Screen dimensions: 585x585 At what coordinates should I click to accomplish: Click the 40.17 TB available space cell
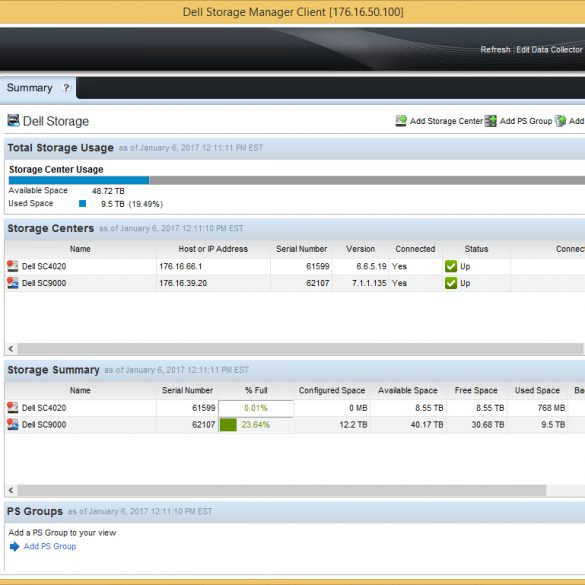pyautogui.click(x=427, y=425)
